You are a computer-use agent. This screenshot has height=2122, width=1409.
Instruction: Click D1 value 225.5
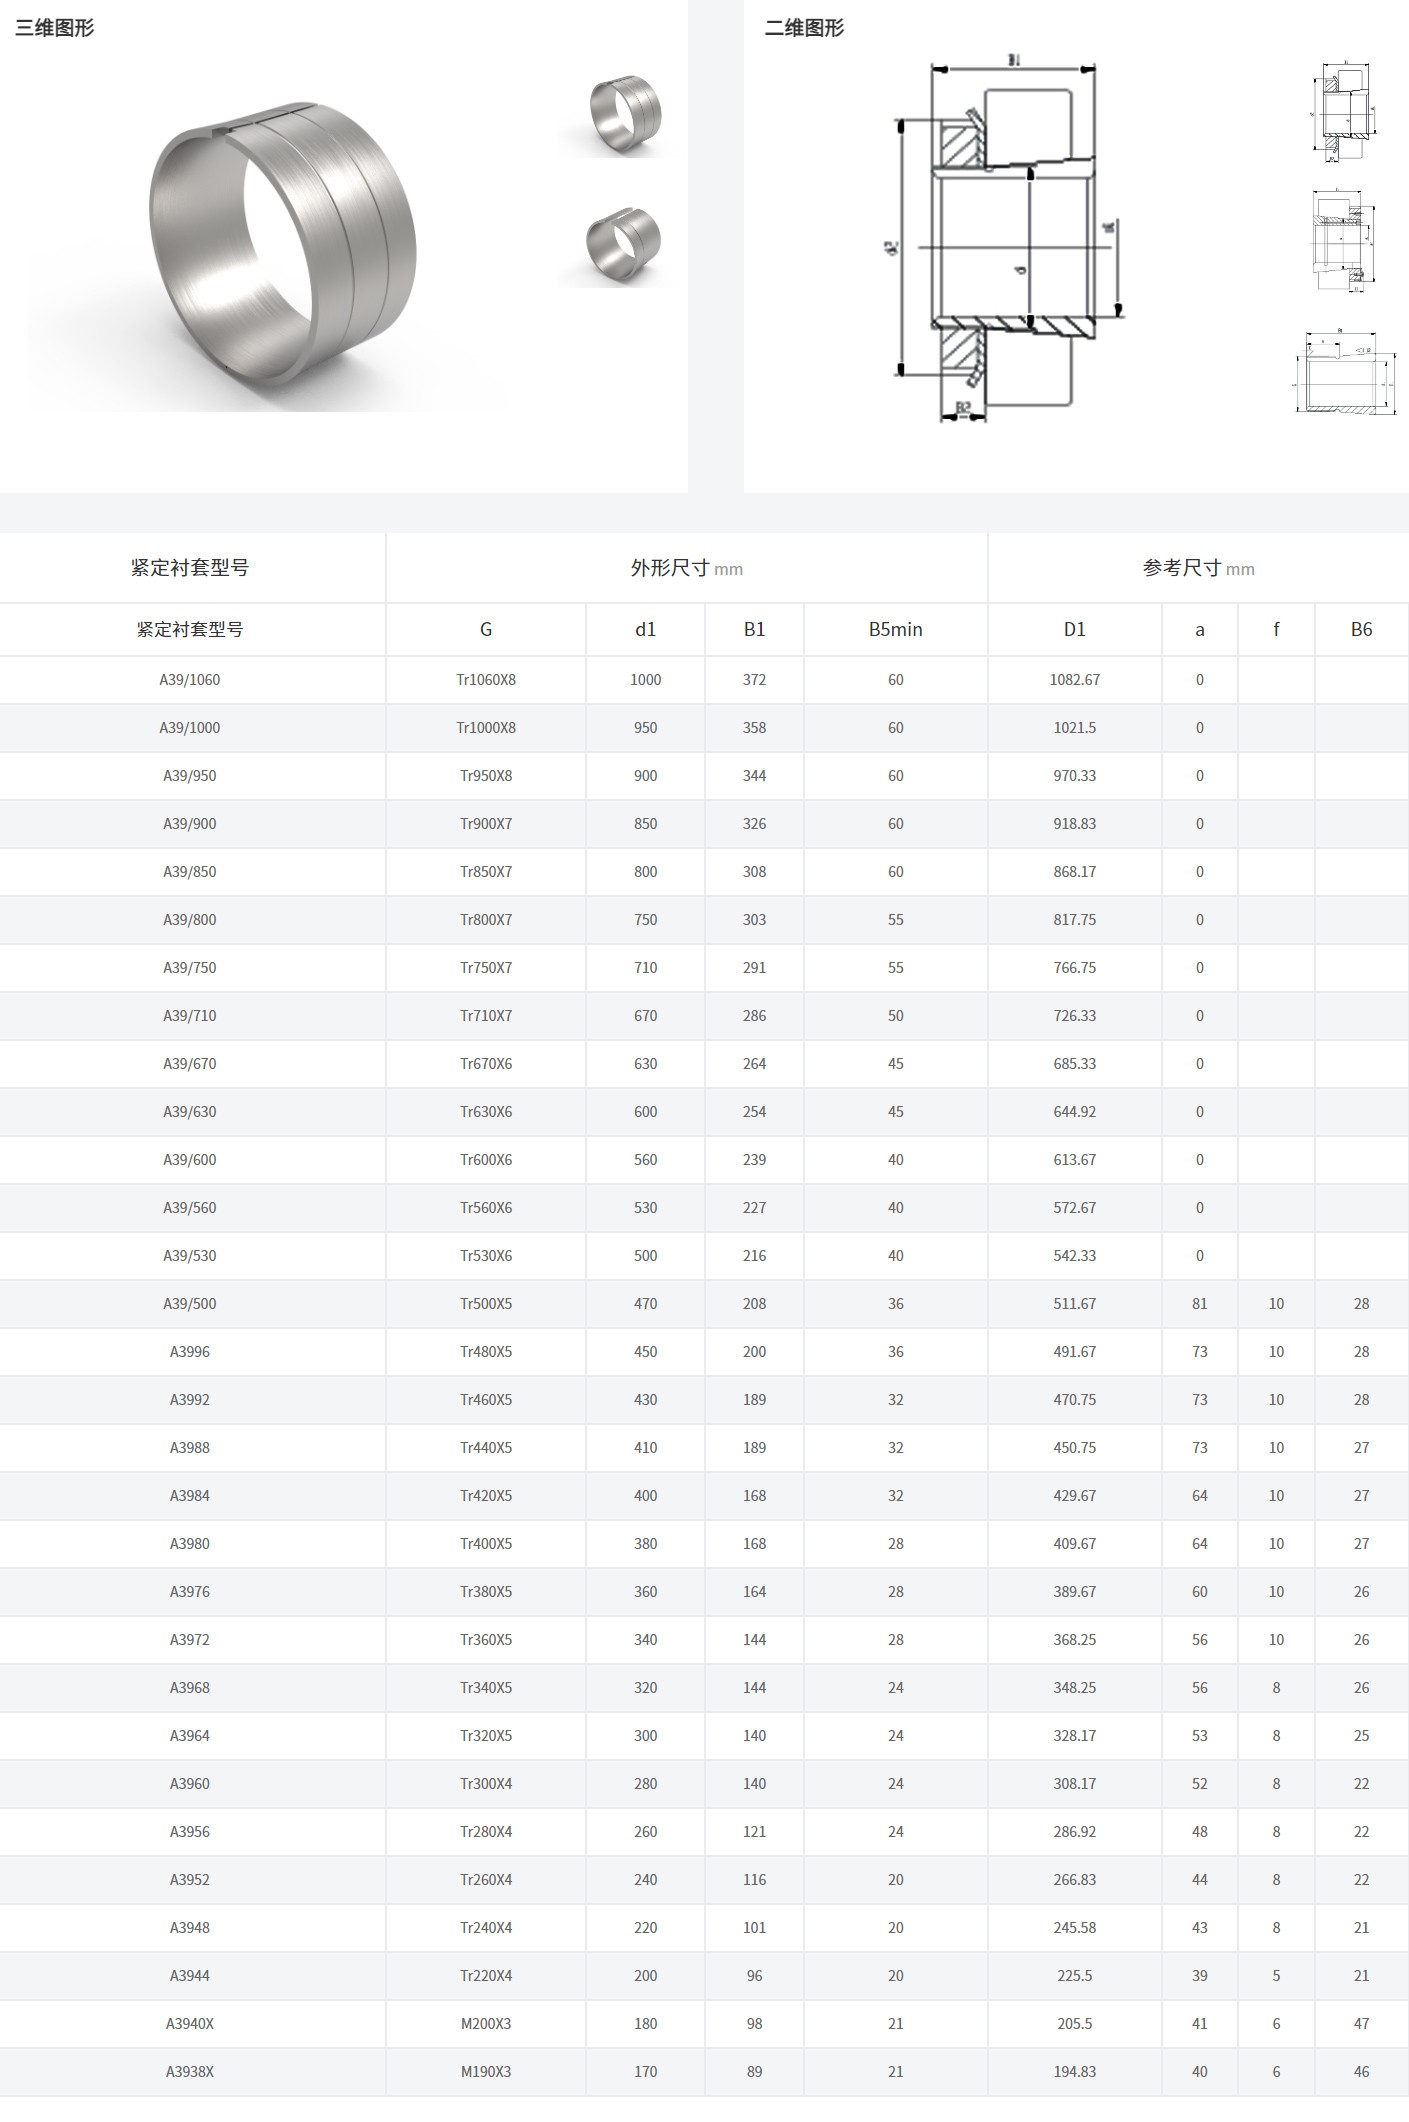click(1075, 1976)
